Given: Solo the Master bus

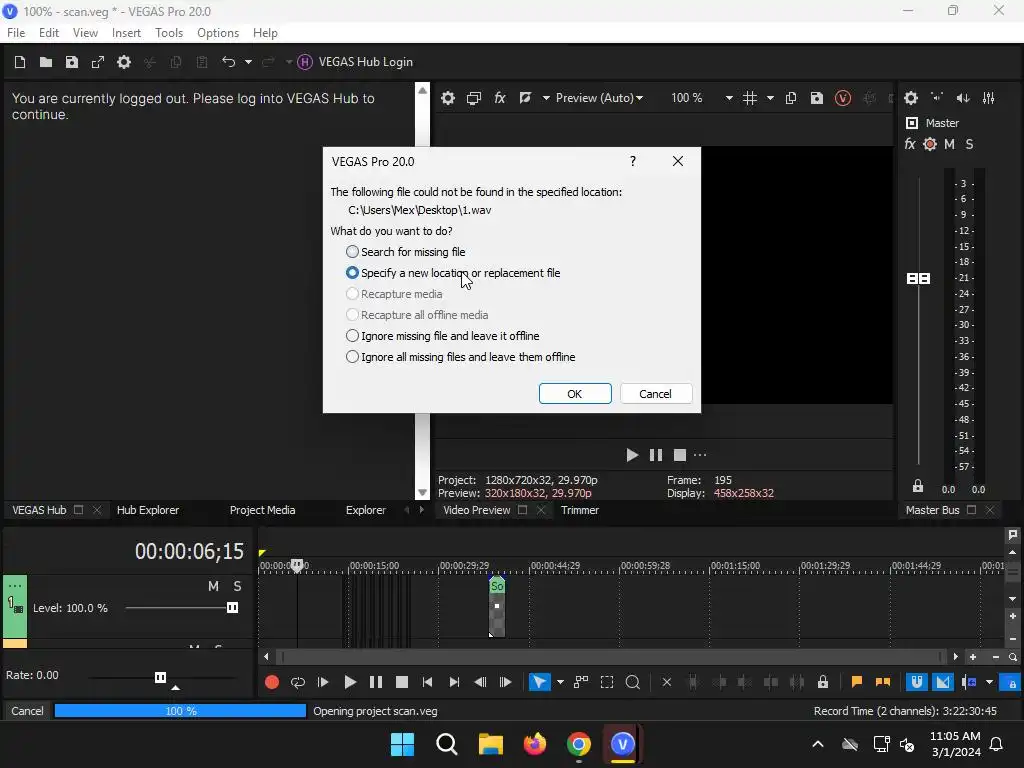Looking at the screenshot, I should pyautogui.click(x=969, y=144).
